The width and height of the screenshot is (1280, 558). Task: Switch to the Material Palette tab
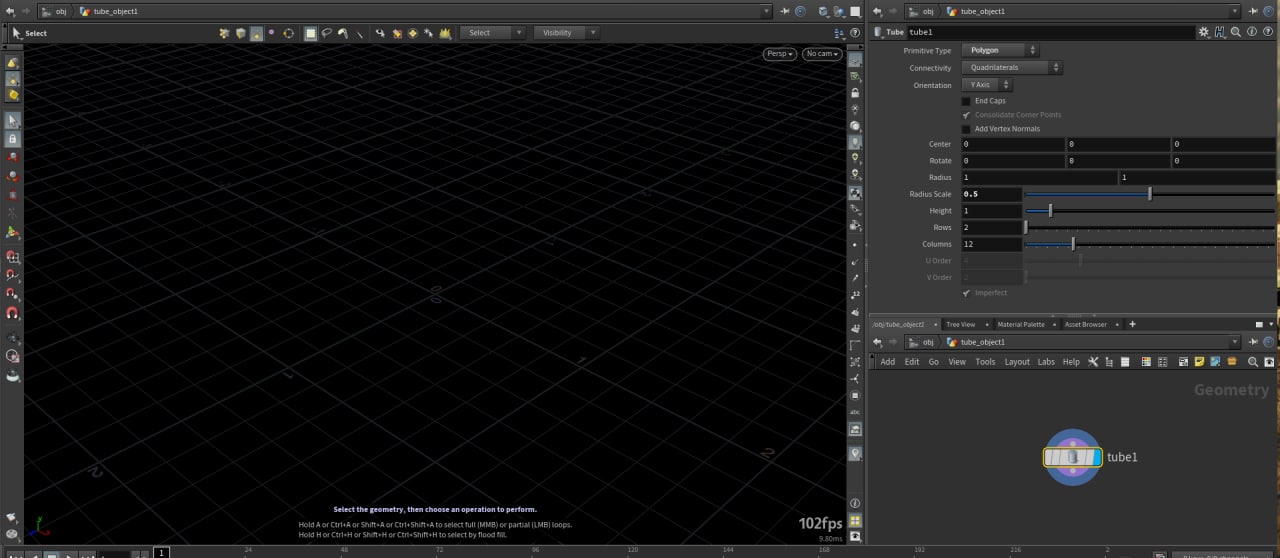coord(1020,324)
